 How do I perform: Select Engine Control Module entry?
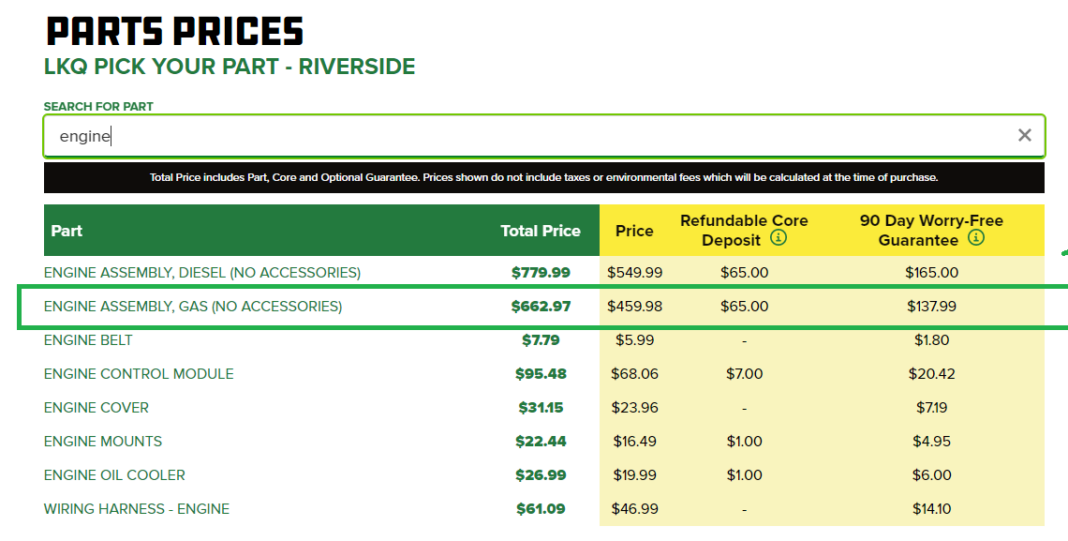point(139,374)
